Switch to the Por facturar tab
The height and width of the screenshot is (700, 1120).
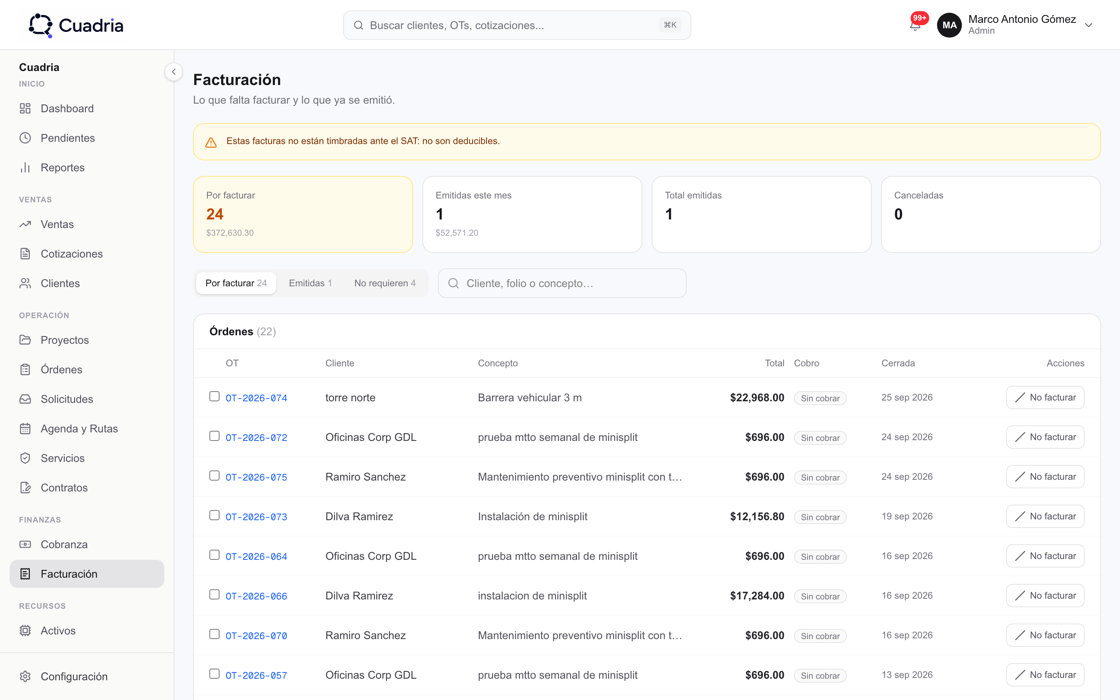coord(236,283)
